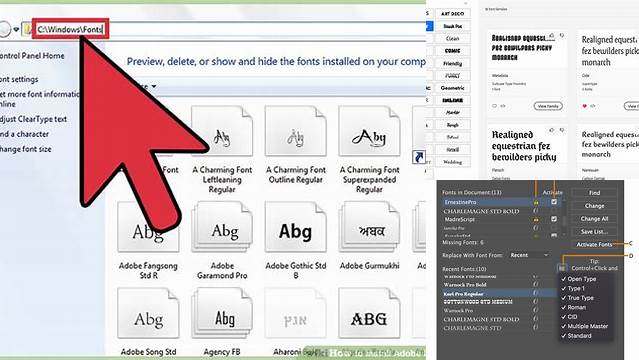This screenshot has width=639, height=360.
Task: Select A Charming Font Superexpanded Regular icon
Action: tap(369, 131)
